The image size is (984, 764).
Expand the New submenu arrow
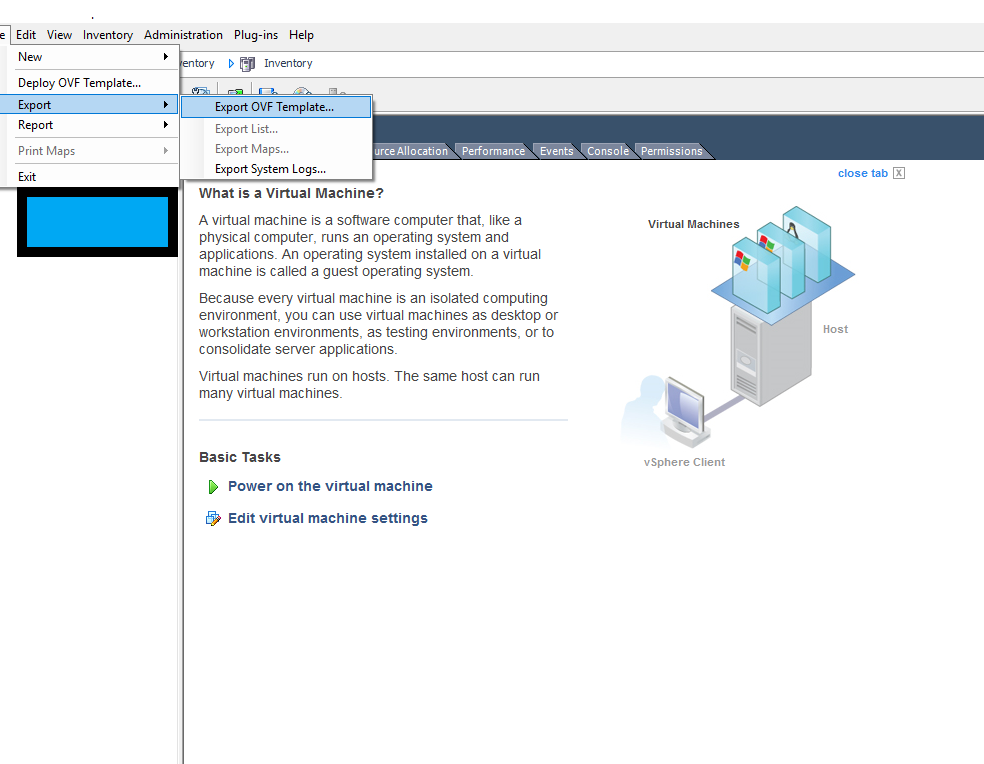166,57
